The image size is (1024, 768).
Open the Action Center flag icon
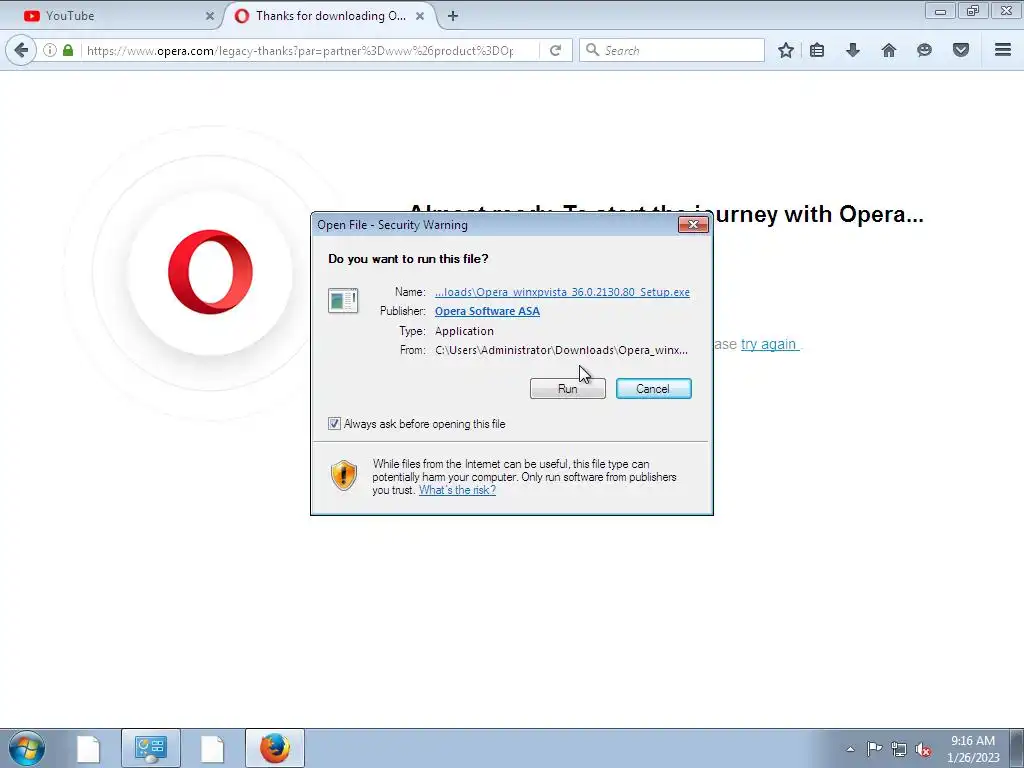874,749
